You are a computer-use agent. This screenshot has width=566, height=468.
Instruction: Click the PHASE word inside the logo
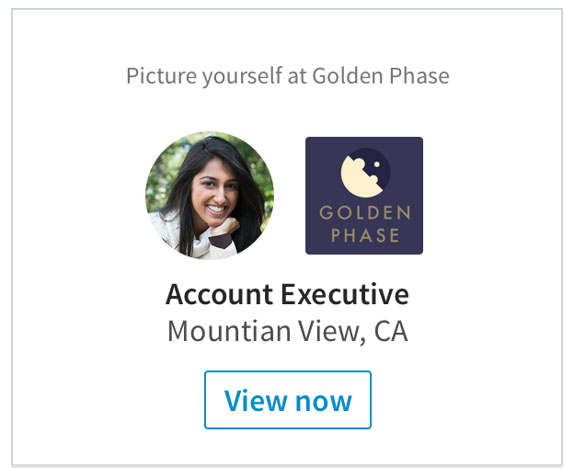pyautogui.click(x=365, y=235)
